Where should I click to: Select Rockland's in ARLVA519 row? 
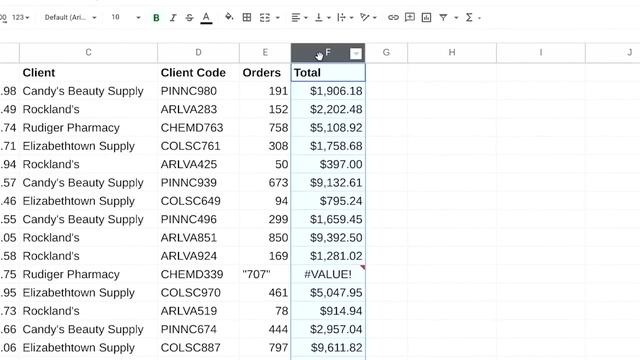coord(88,311)
